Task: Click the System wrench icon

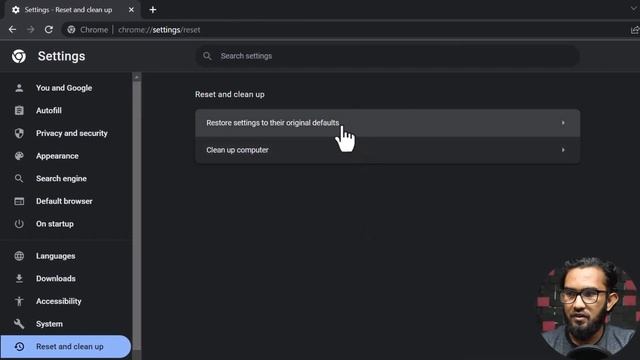Action: click(x=19, y=324)
